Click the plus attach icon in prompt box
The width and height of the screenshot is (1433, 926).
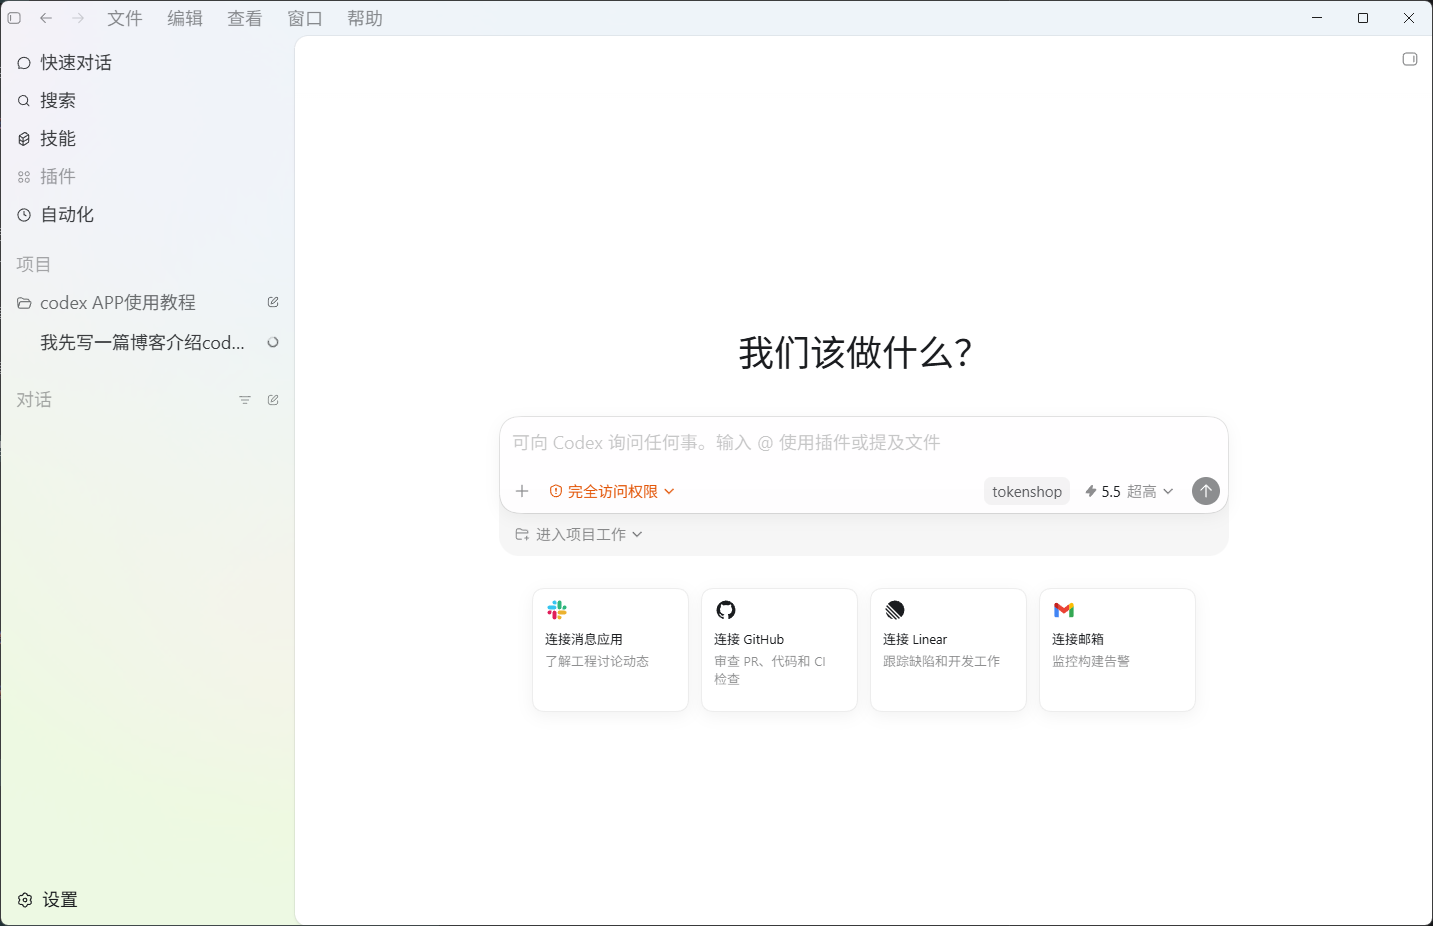pyautogui.click(x=522, y=491)
